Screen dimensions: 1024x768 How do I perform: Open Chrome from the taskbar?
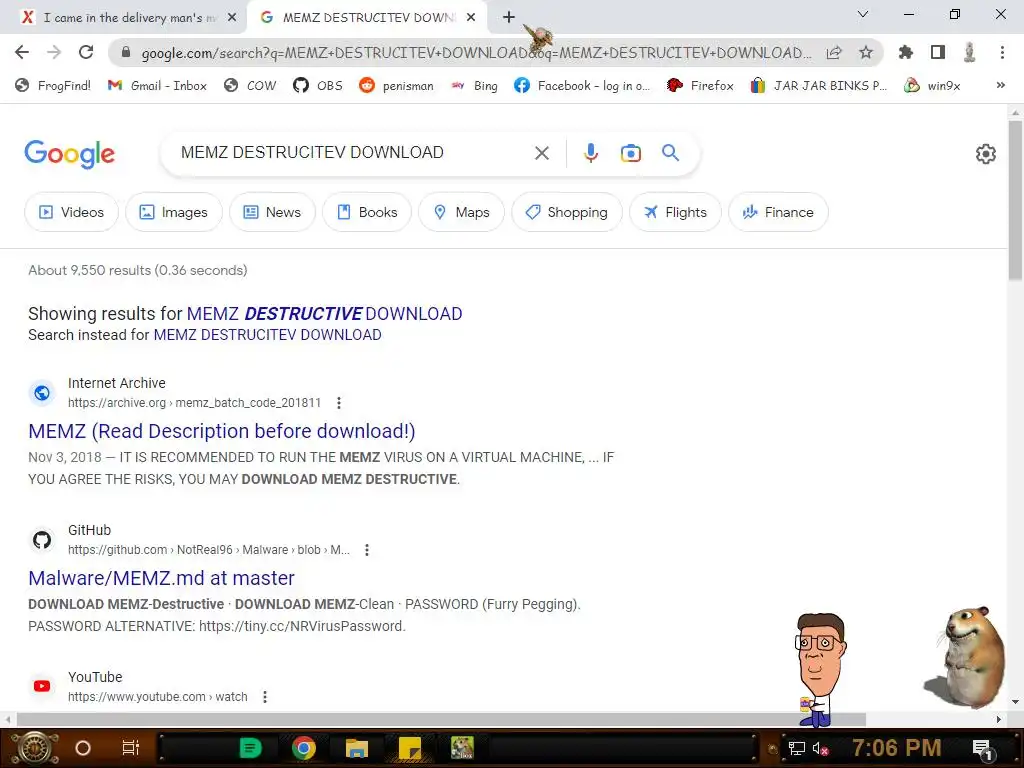[x=304, y=748]
